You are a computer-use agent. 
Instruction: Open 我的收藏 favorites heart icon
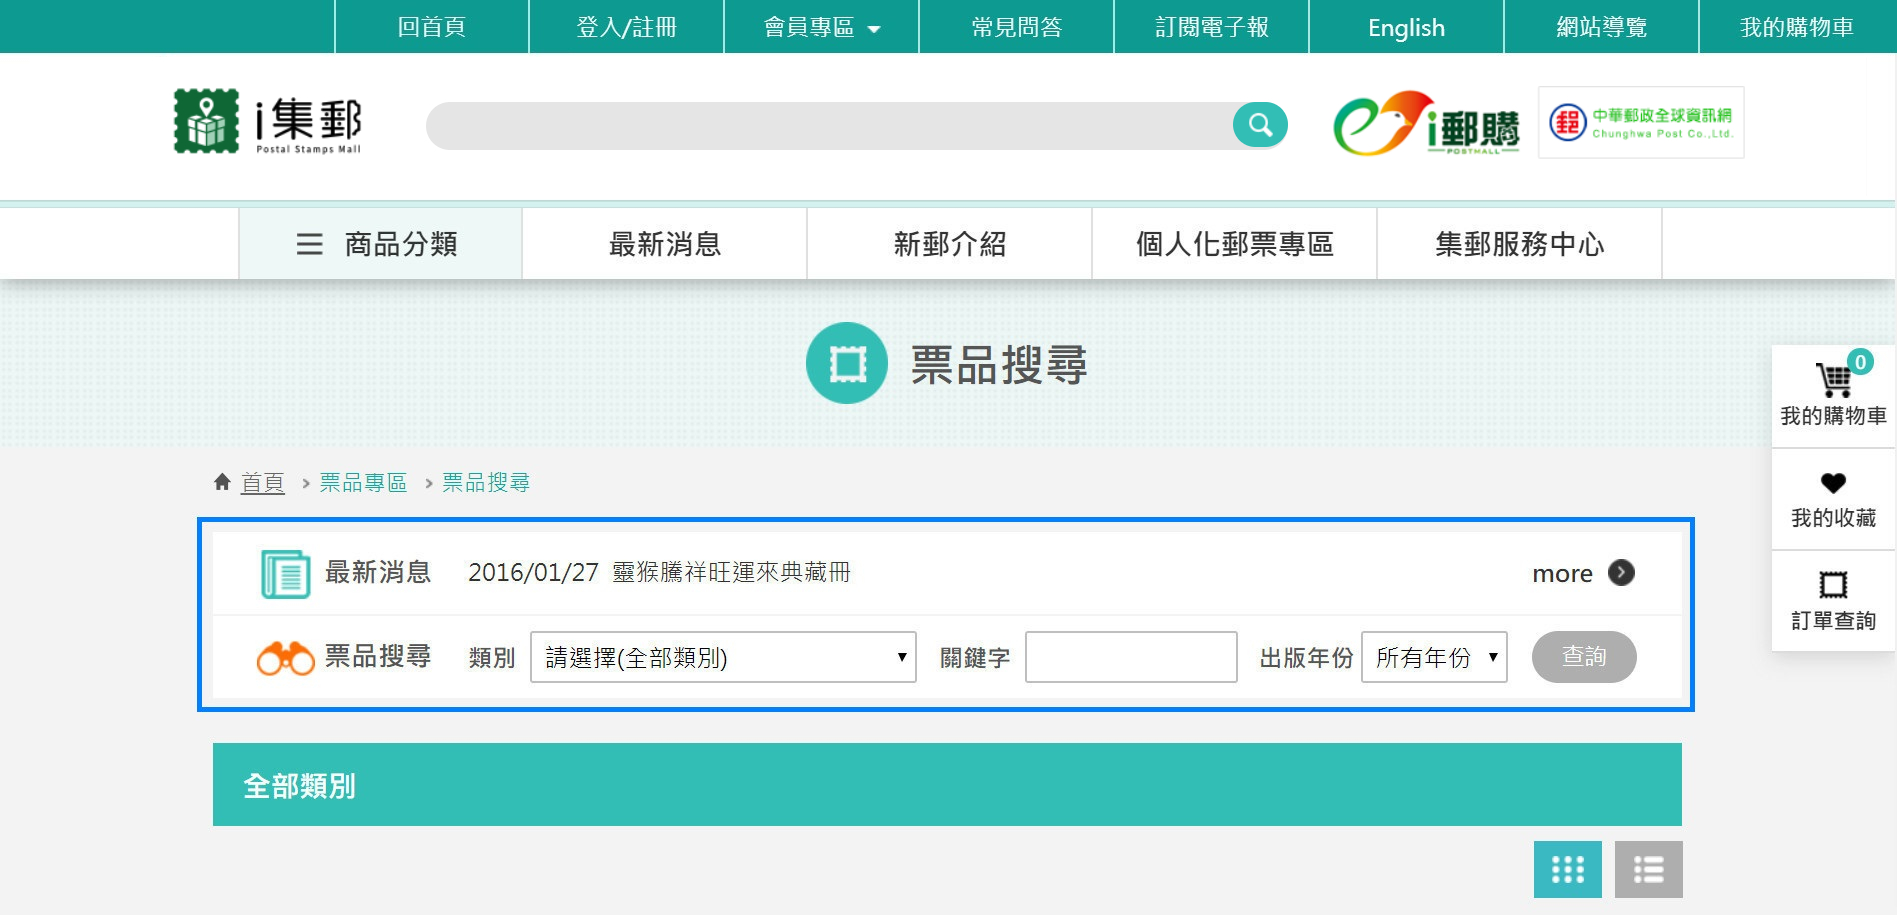1833,483
